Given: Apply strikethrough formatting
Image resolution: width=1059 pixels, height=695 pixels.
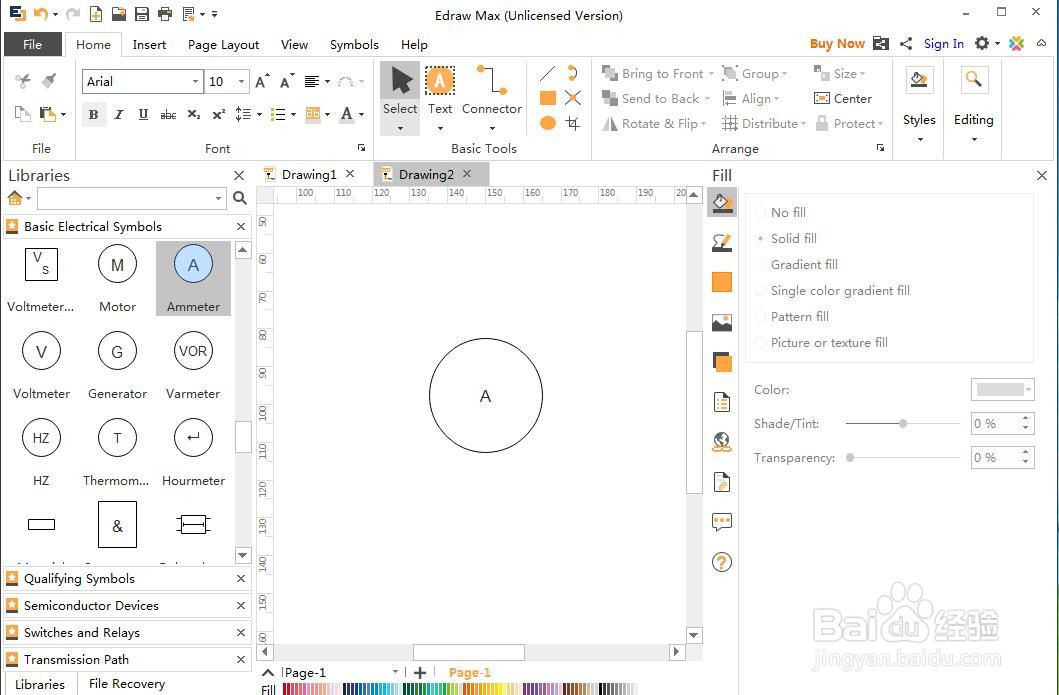Looking at the screenshot, I should click(168, 115).
